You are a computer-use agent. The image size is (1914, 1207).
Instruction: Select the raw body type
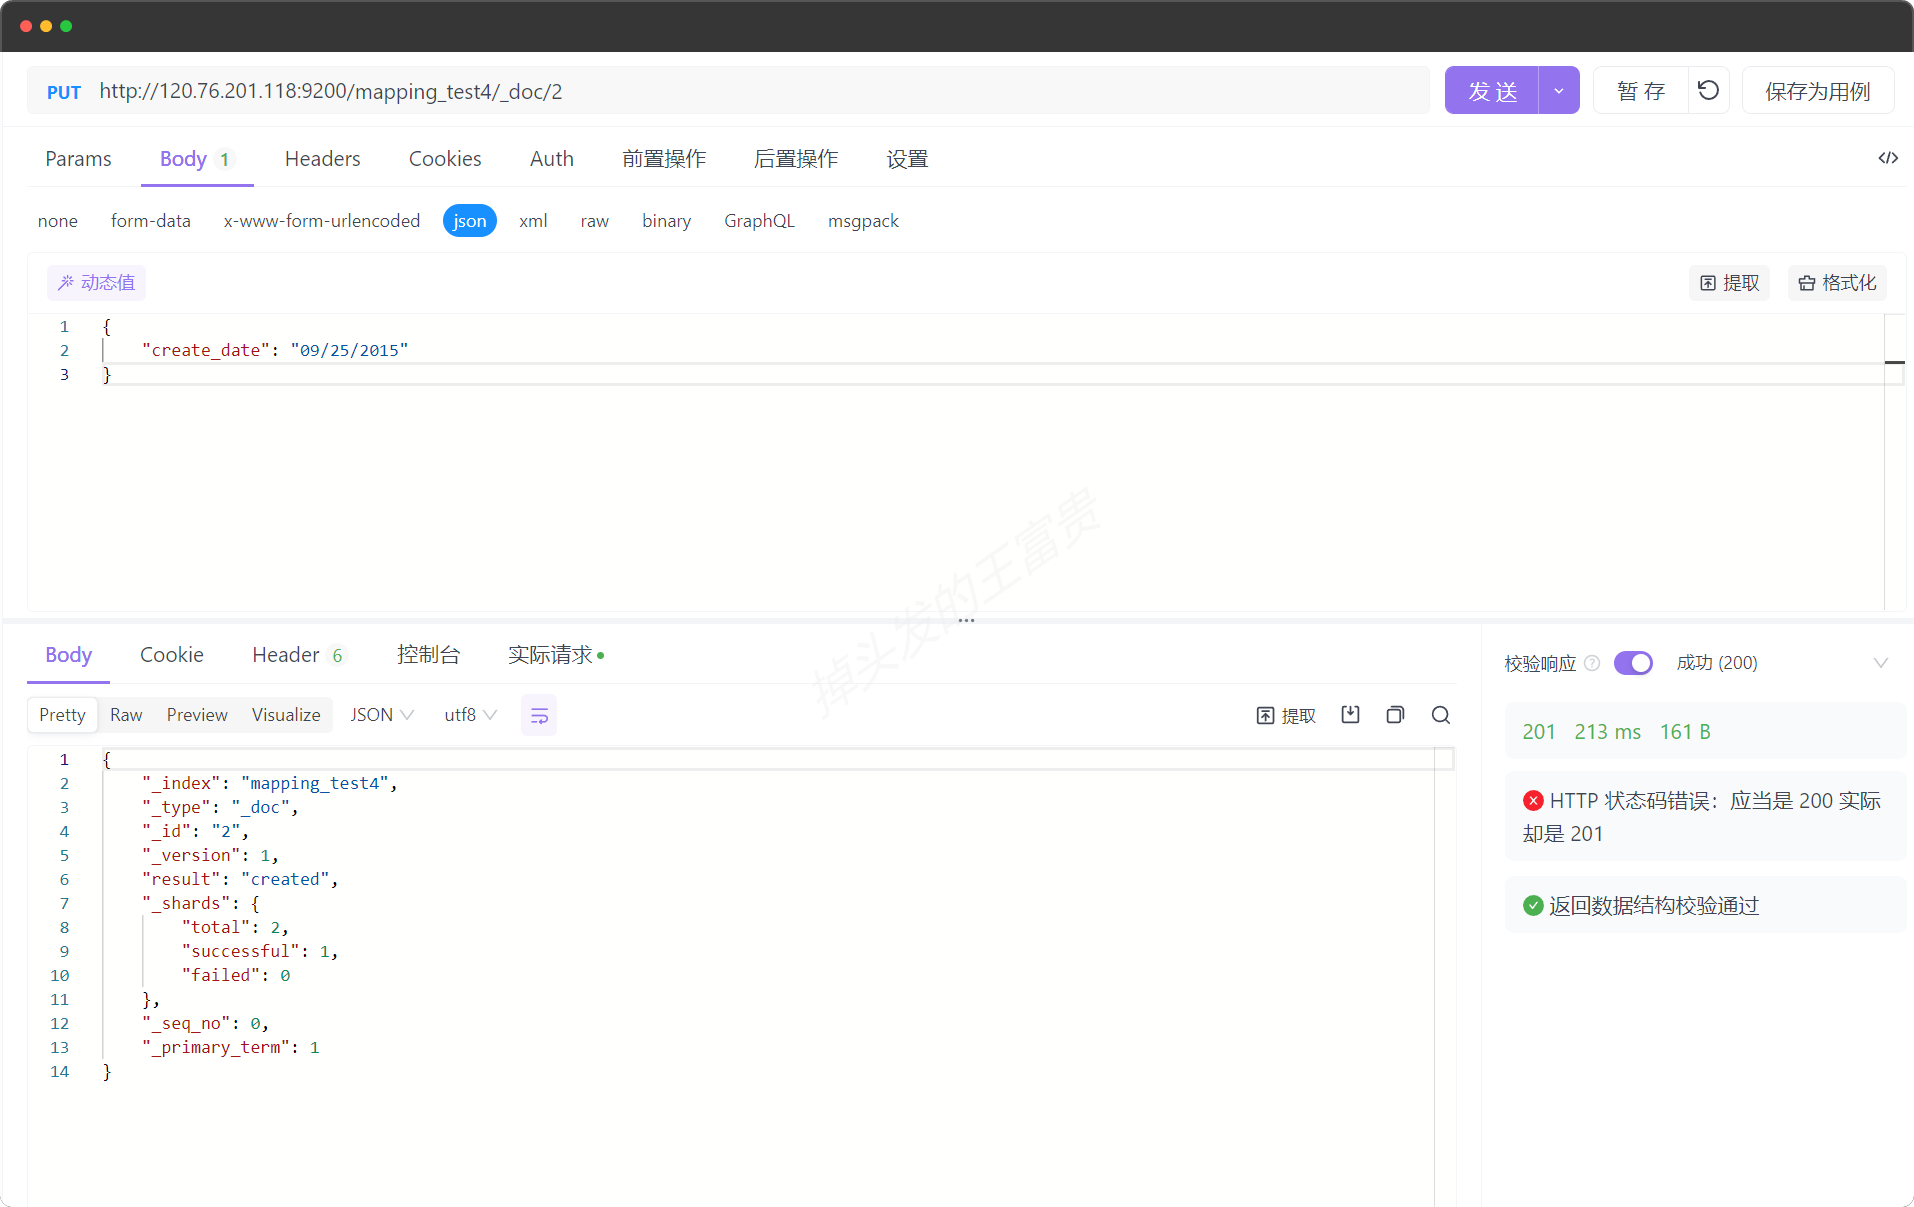595,221
